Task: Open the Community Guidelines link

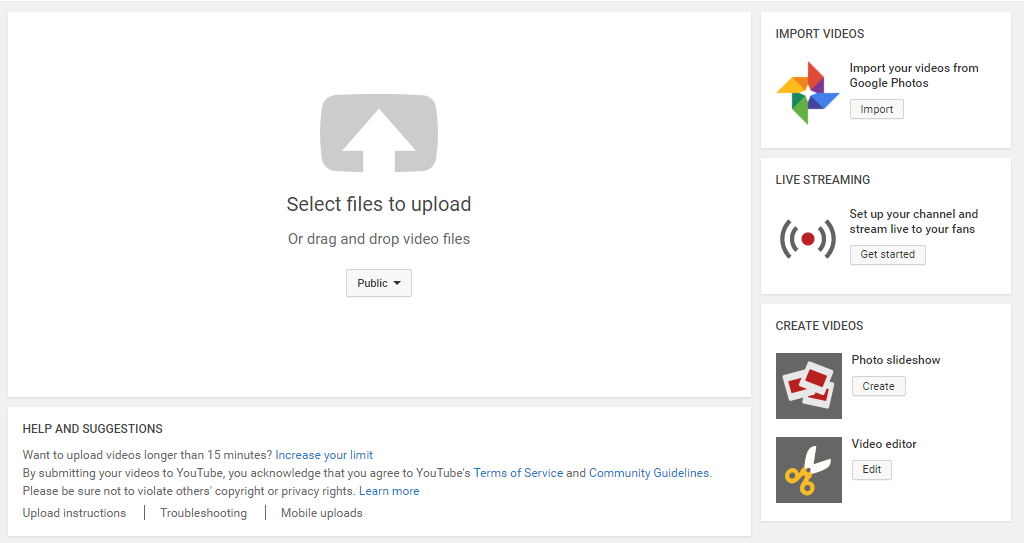Action: [648, 472]
